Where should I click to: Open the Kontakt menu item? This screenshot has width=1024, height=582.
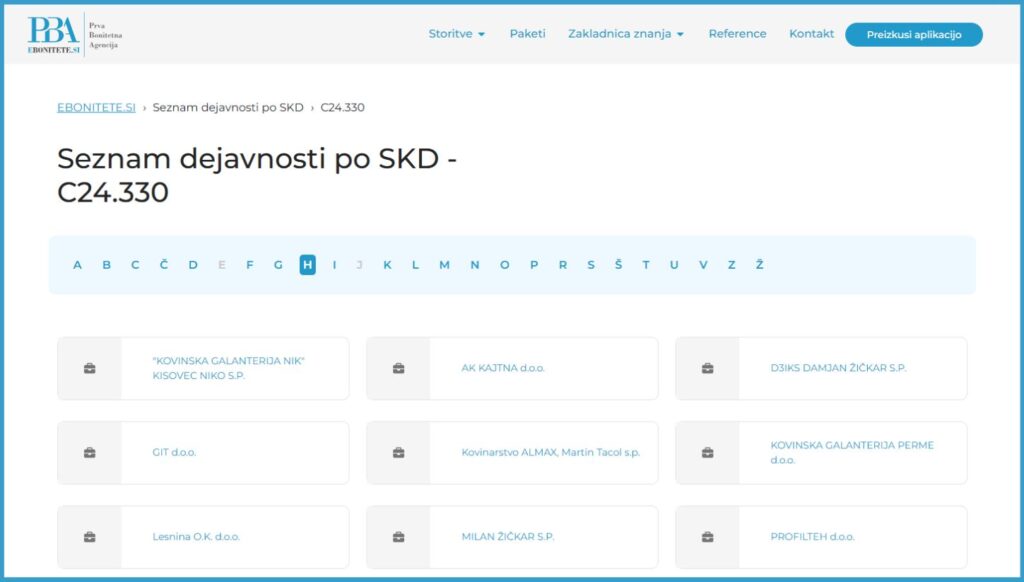coord(811,34)
